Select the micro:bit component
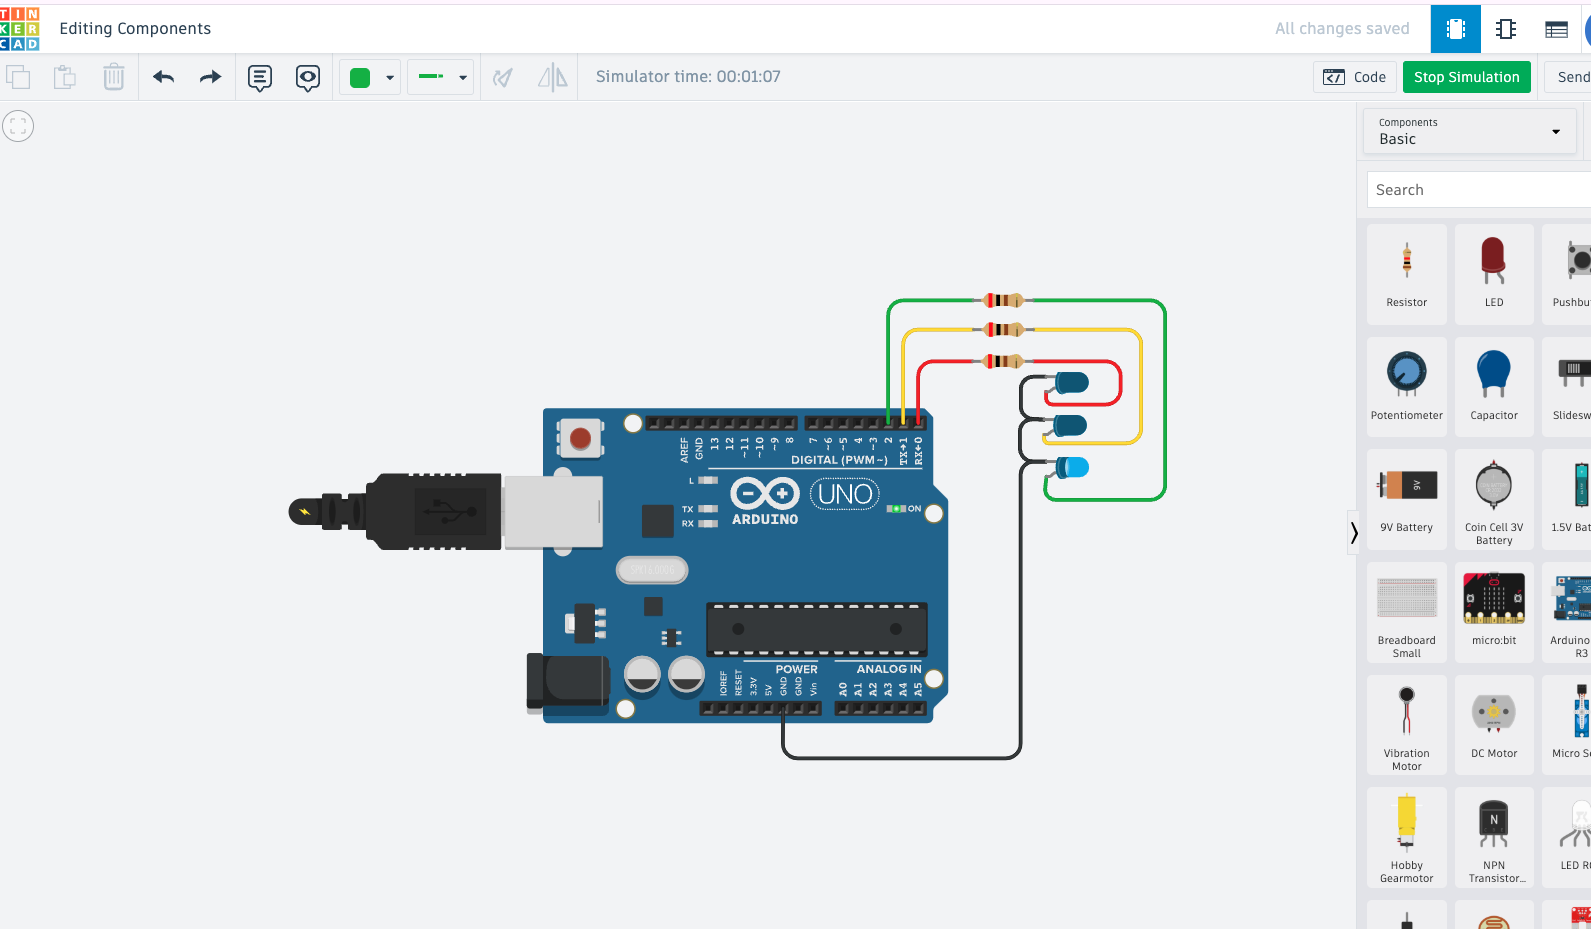The image size is (1591, 929). click(1494, 612)
